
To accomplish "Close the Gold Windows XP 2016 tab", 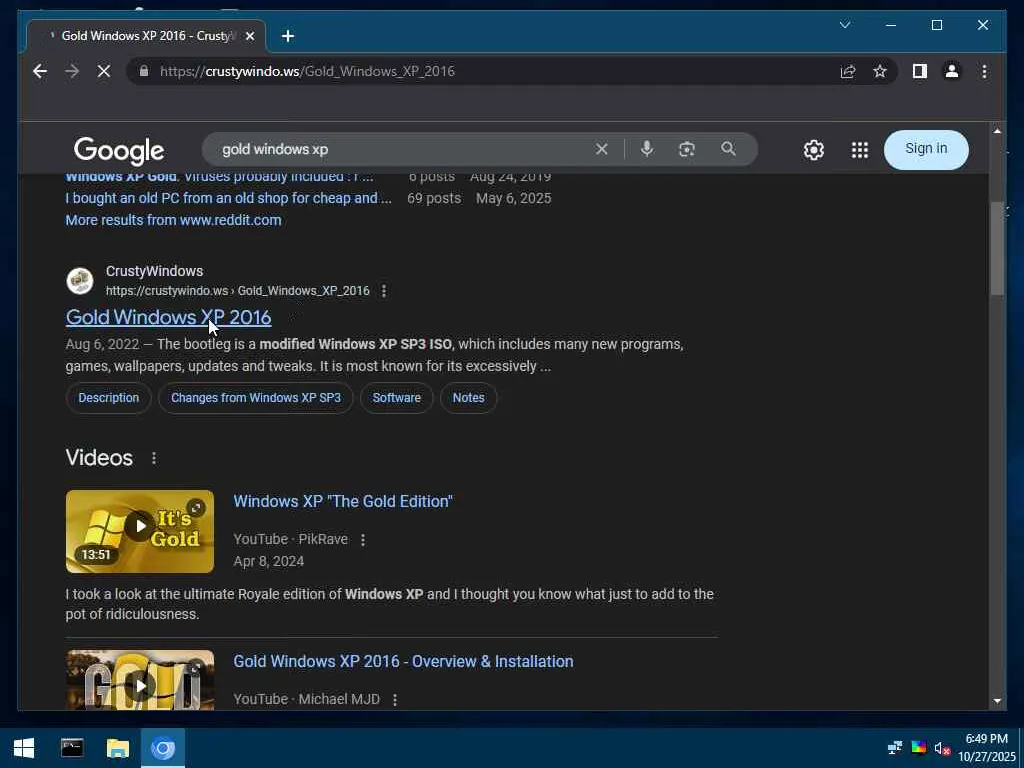I will [249, 36].
